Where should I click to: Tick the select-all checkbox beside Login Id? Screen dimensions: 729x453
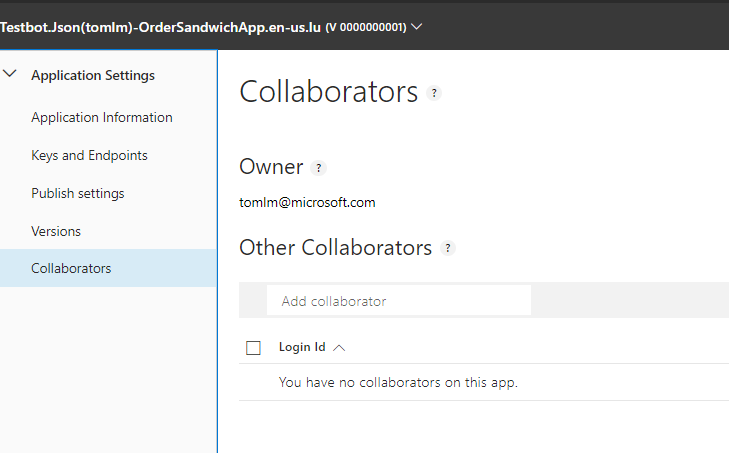[253, 348]
